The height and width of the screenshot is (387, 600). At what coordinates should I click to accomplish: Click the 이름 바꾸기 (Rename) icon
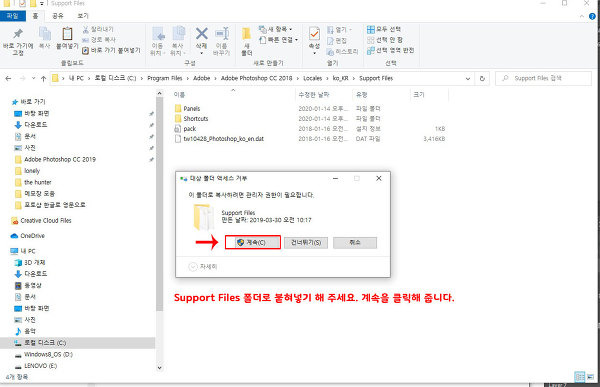coord(222,34)
